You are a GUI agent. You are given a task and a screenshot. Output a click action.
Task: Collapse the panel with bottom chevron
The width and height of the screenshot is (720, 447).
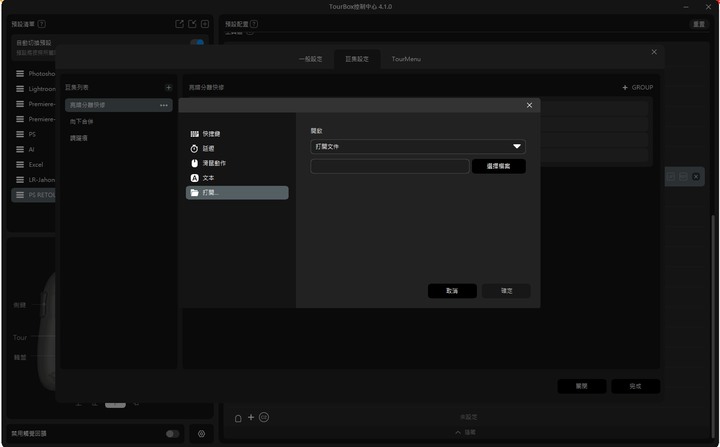tap(458, 432)
